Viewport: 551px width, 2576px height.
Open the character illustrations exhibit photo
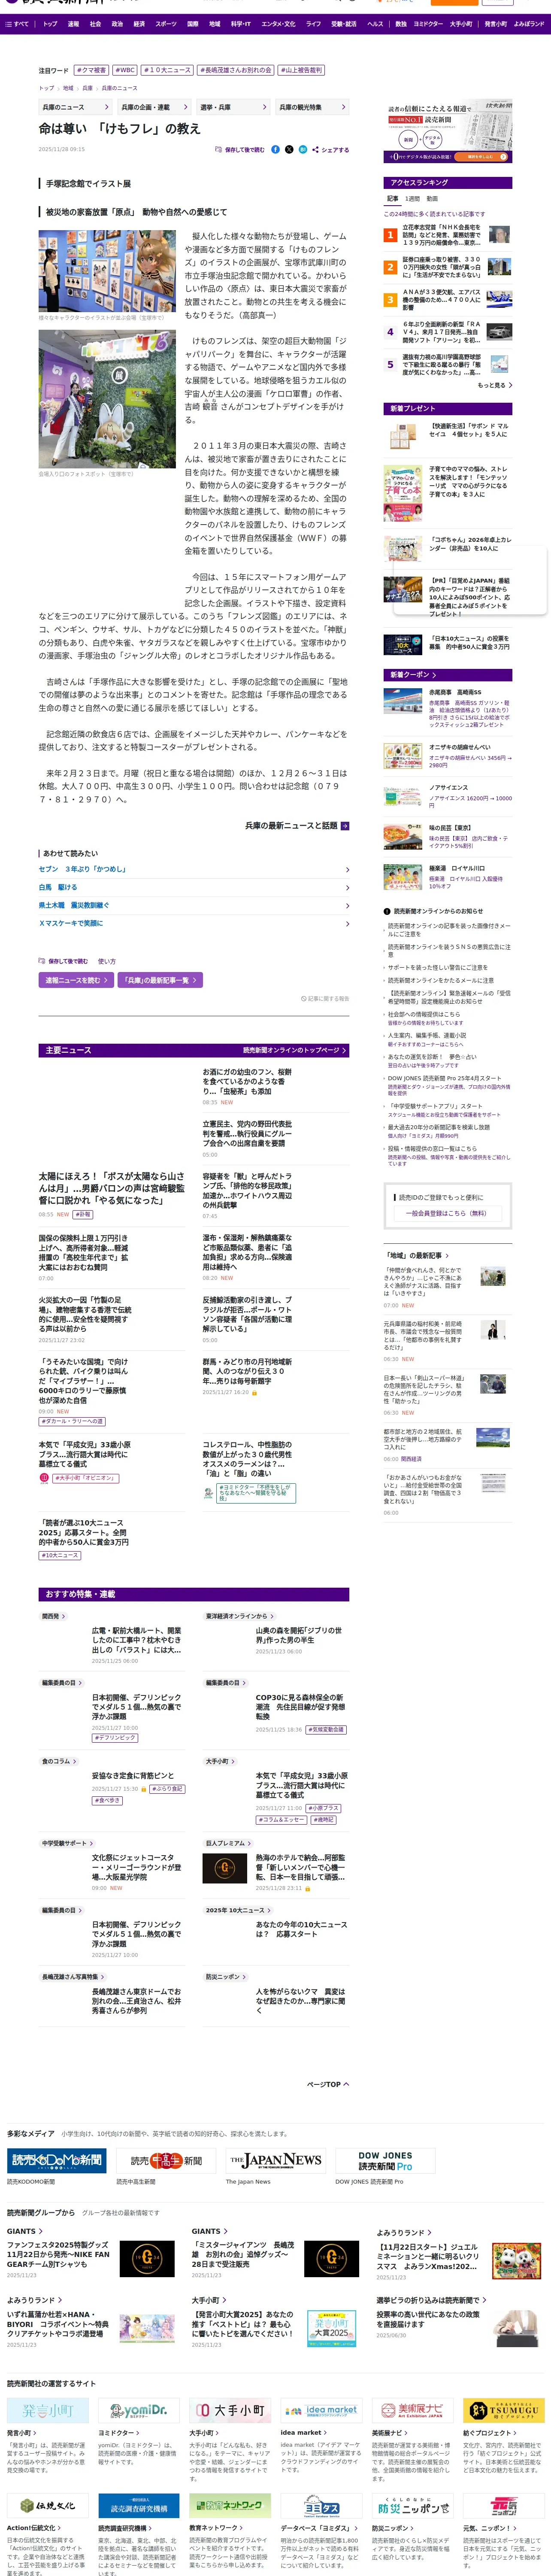(107, 271)
